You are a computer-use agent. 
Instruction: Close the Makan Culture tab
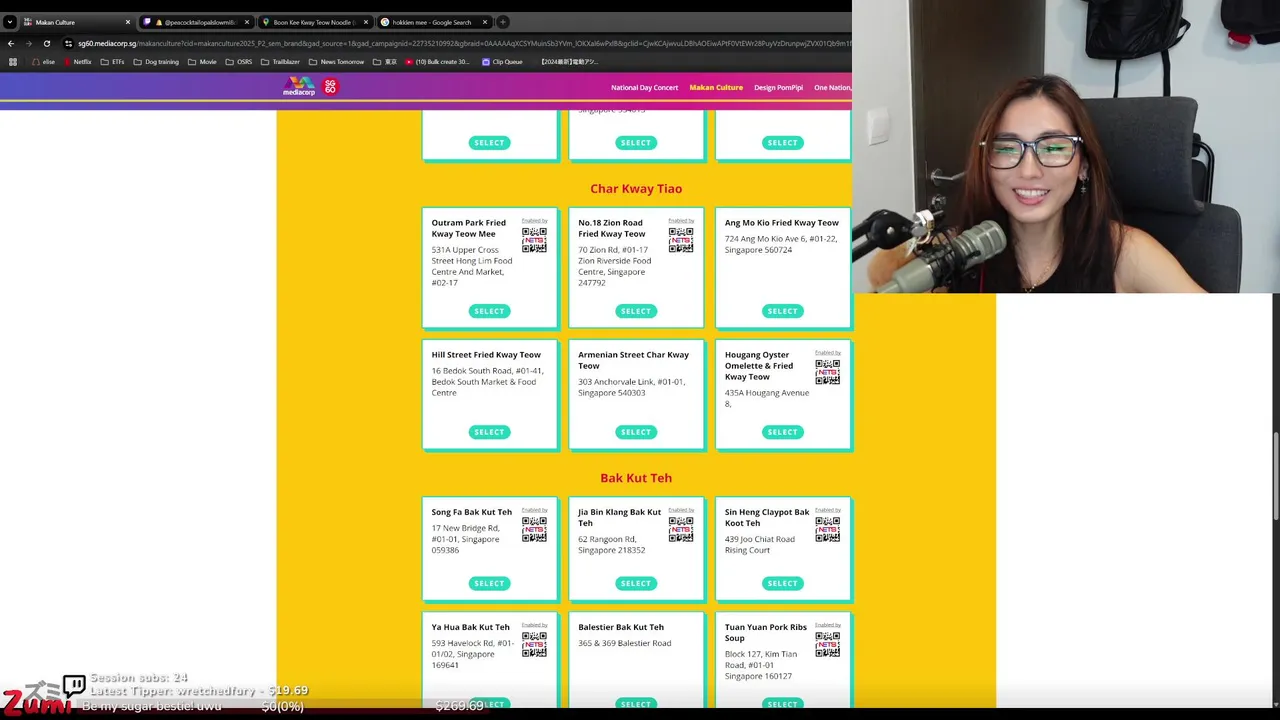[x=128, y=22]
